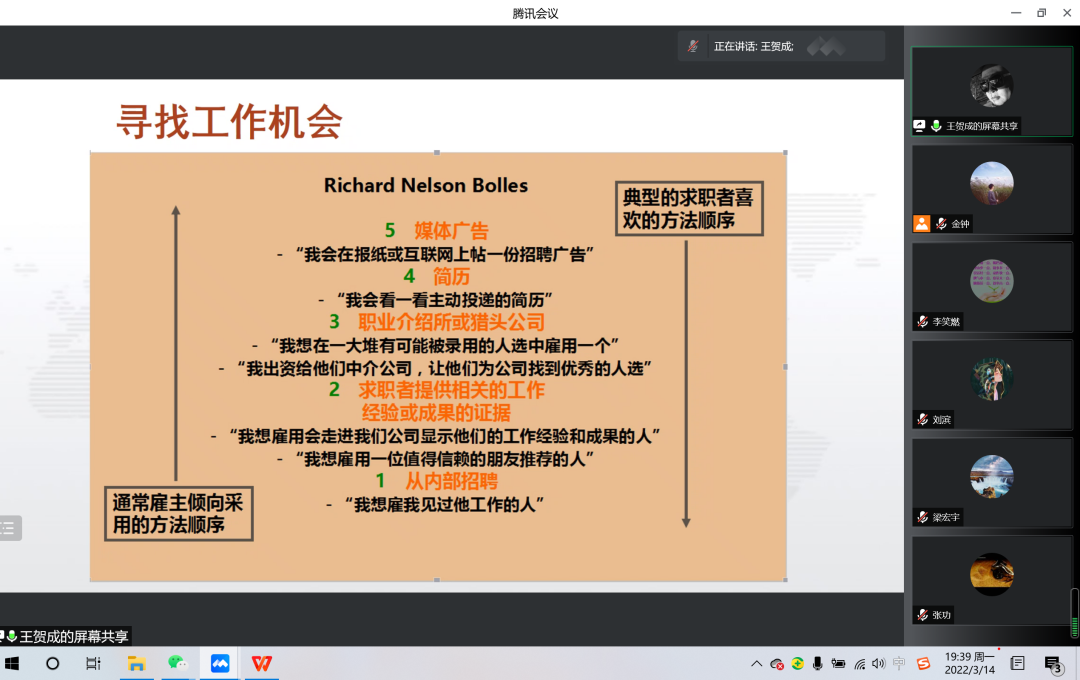Open the notification center with 3 alerts
This screenshot has width=1080, height=680.
click(1053, 663)
